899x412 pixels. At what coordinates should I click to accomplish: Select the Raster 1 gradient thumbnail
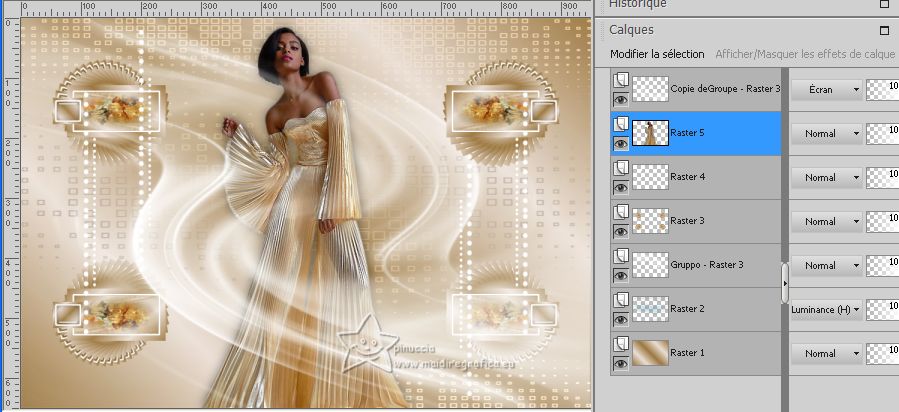[650, 353]
